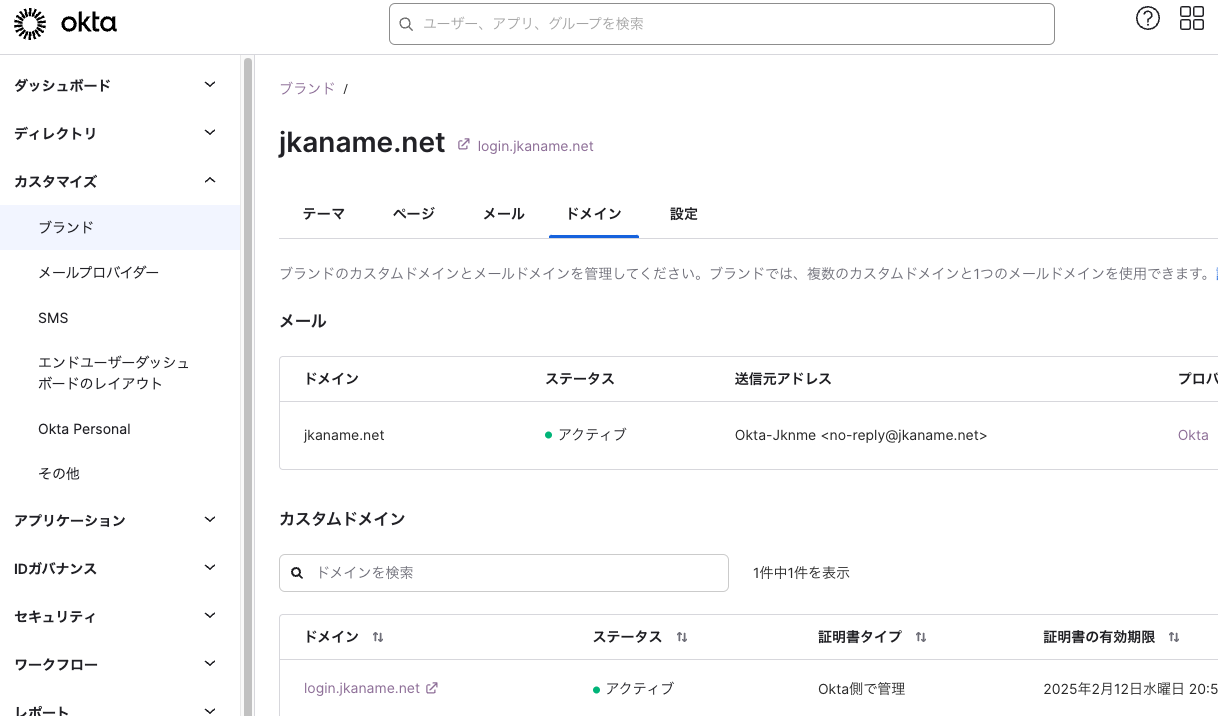
Task: Sort by 証明書タイプ column arrows icon
Action: [x=921, y=637]
